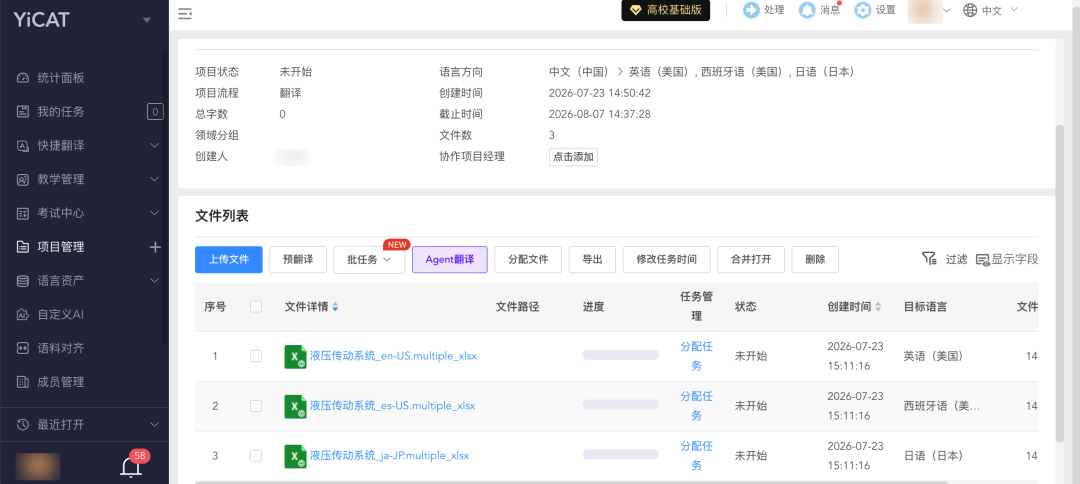
Task: Click 分配任务 for the es-US file
Action: (696, 406)
